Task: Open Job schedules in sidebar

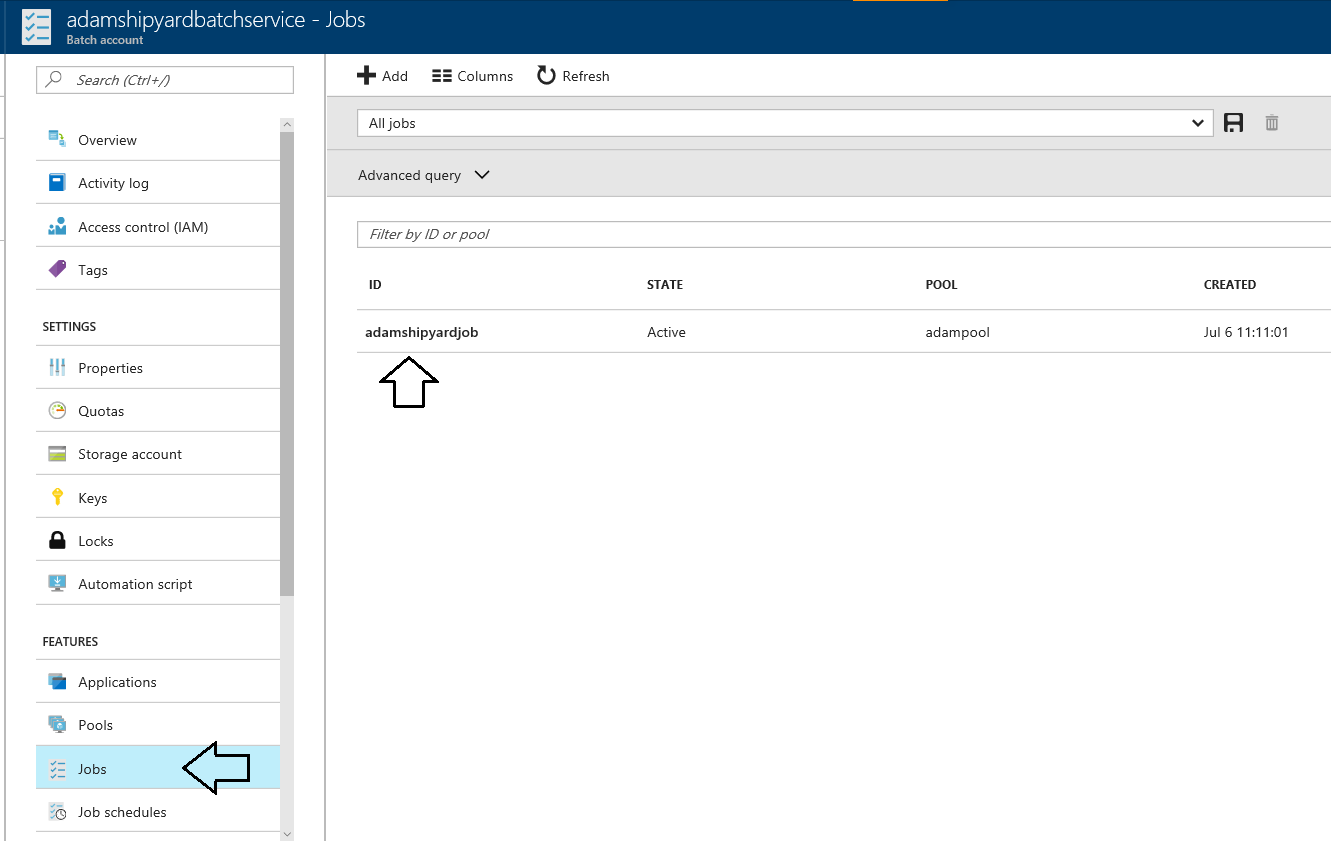Action: click(158, 812)
